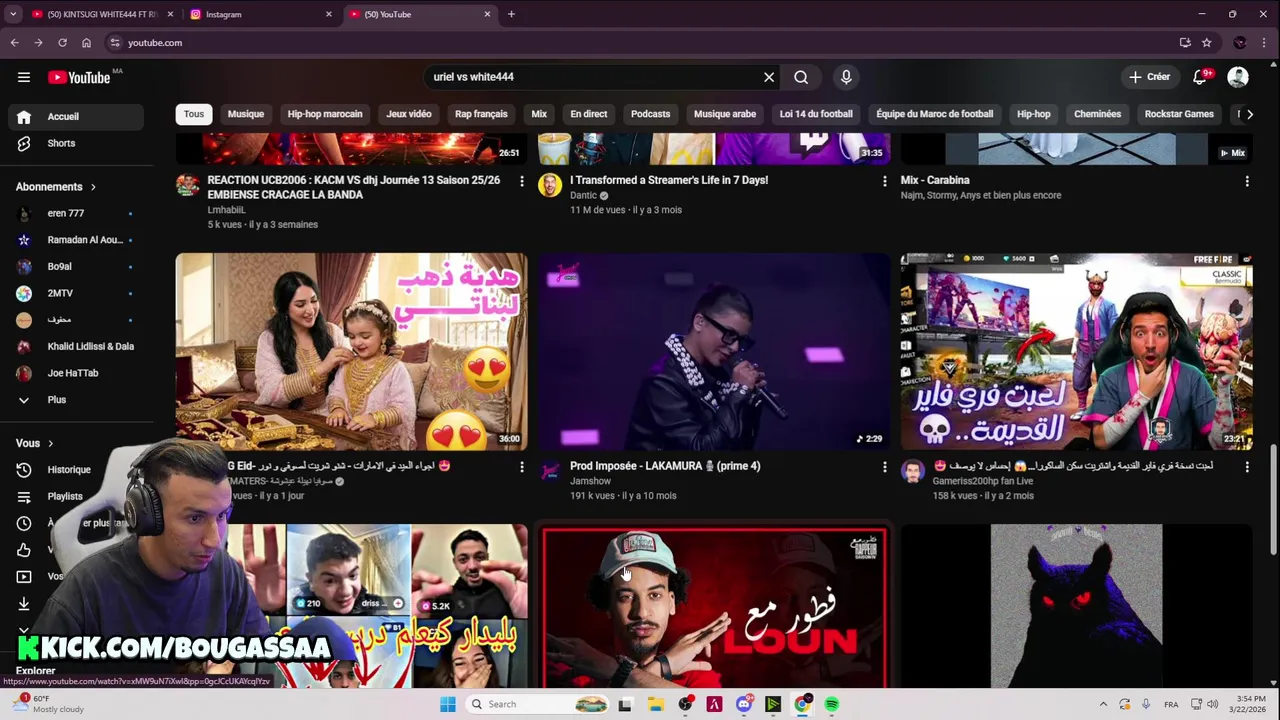This screenshot has height=720, width=1280.
Task: Open the taskbar weather widget
Action: click(50, 703)
